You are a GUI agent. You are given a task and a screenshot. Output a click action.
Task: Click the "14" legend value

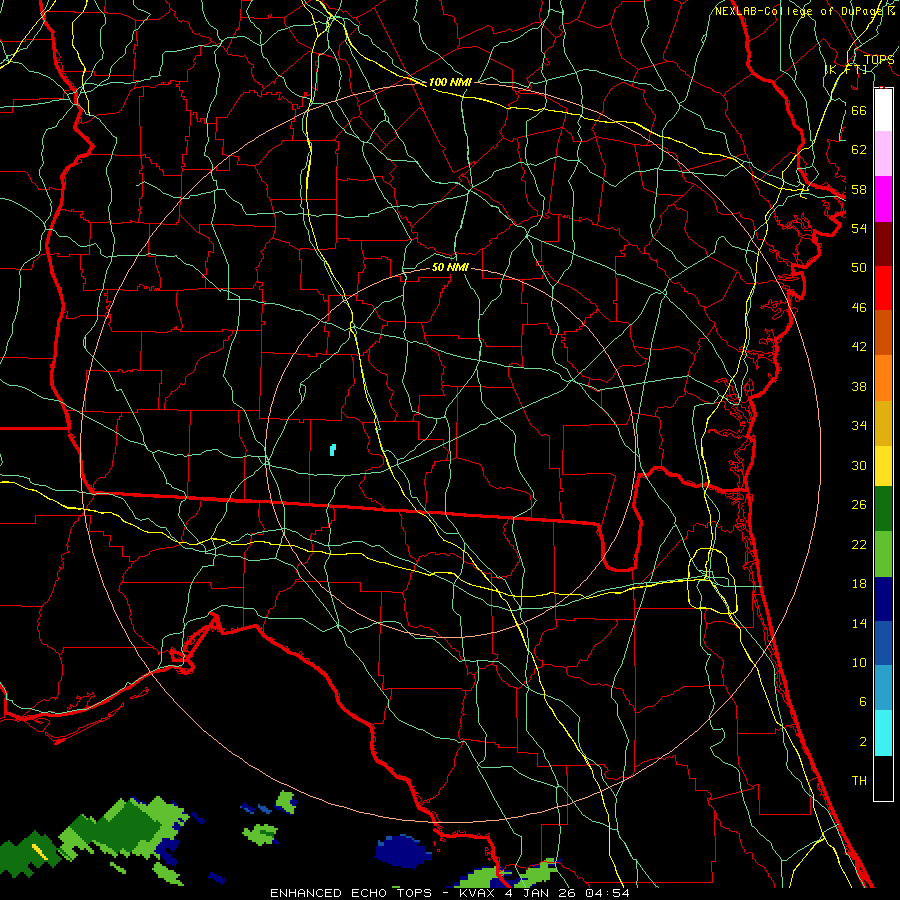click(859, 623)
